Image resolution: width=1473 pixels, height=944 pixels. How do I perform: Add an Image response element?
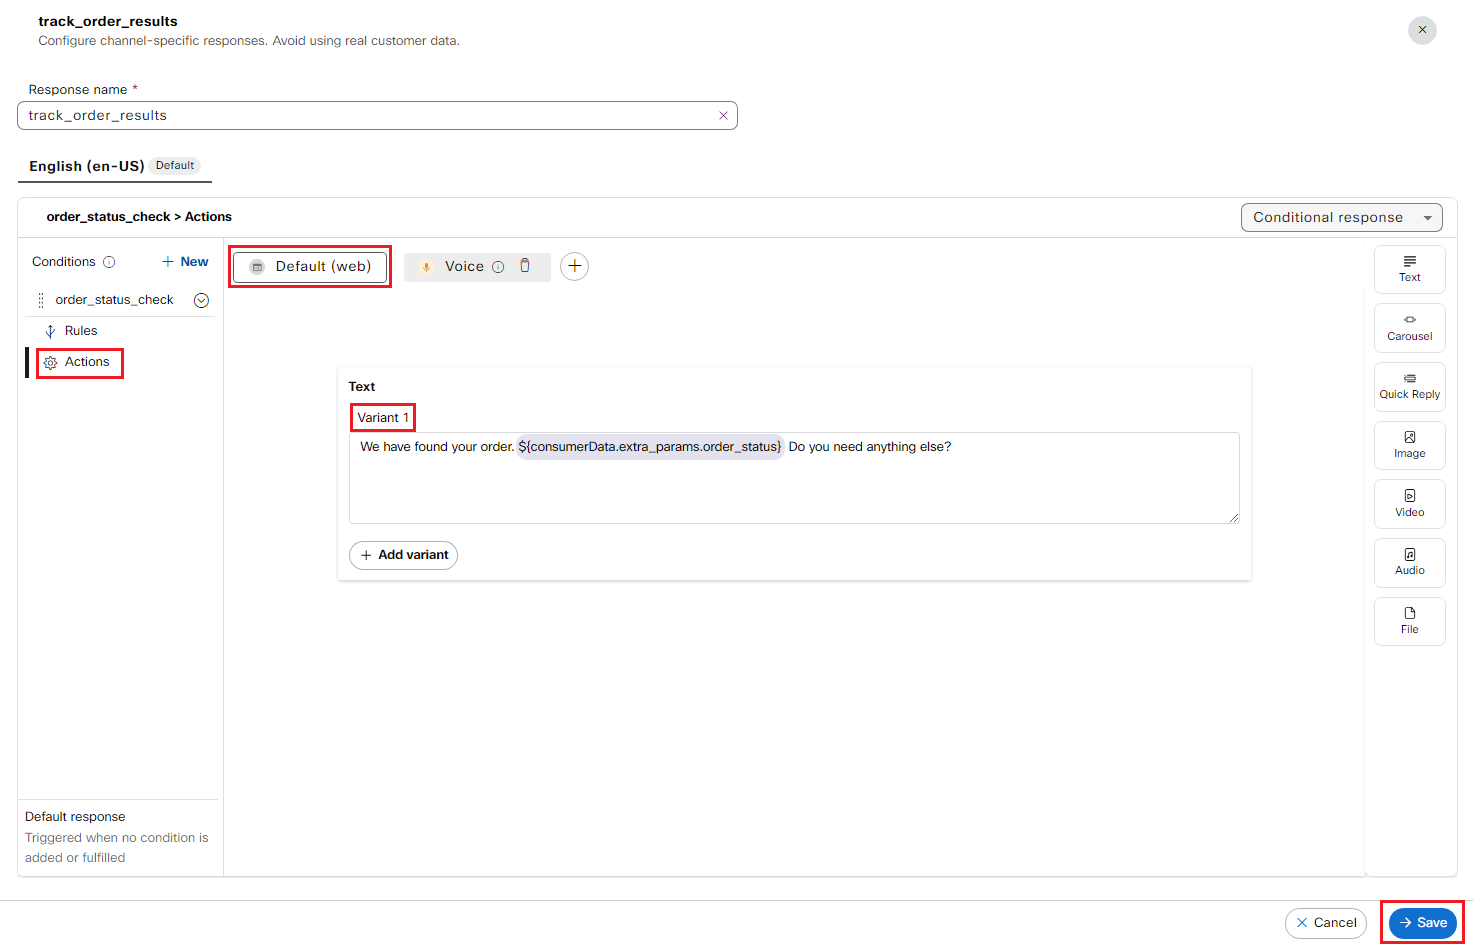pos(1409,445)
